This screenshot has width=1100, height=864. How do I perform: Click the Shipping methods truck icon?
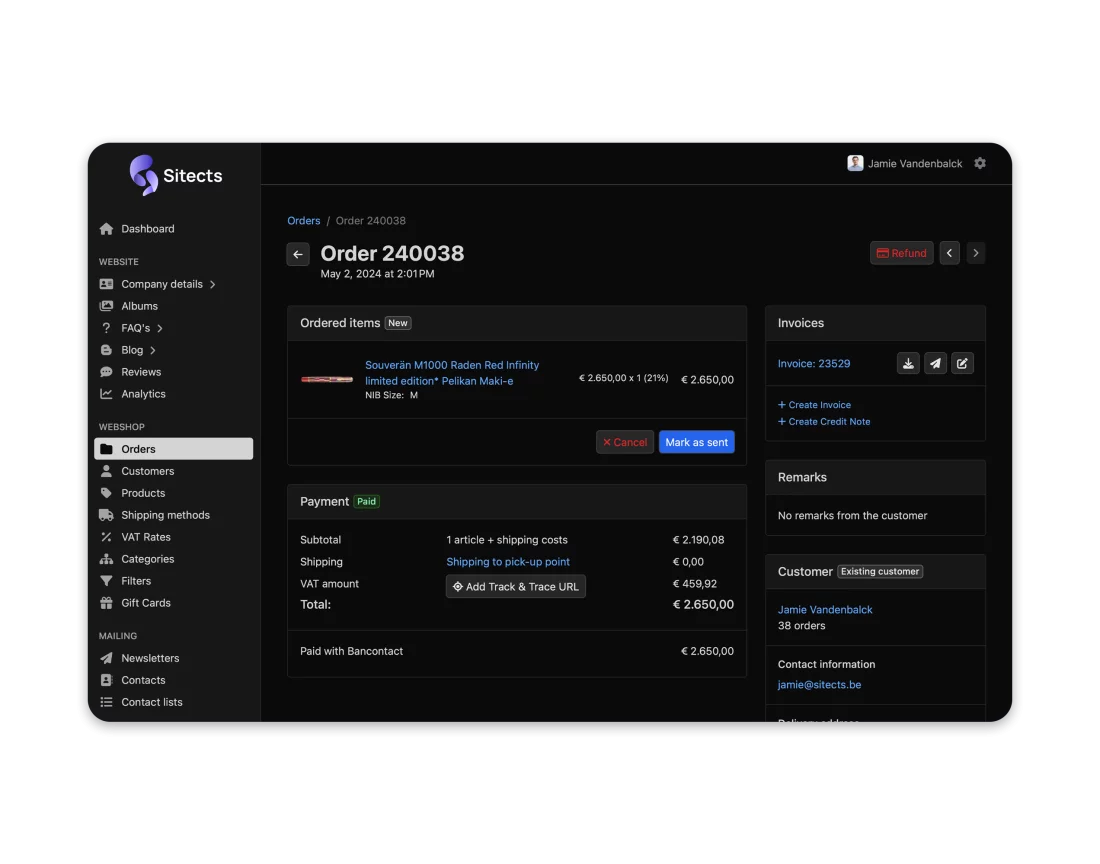click(x=106, y=515)
